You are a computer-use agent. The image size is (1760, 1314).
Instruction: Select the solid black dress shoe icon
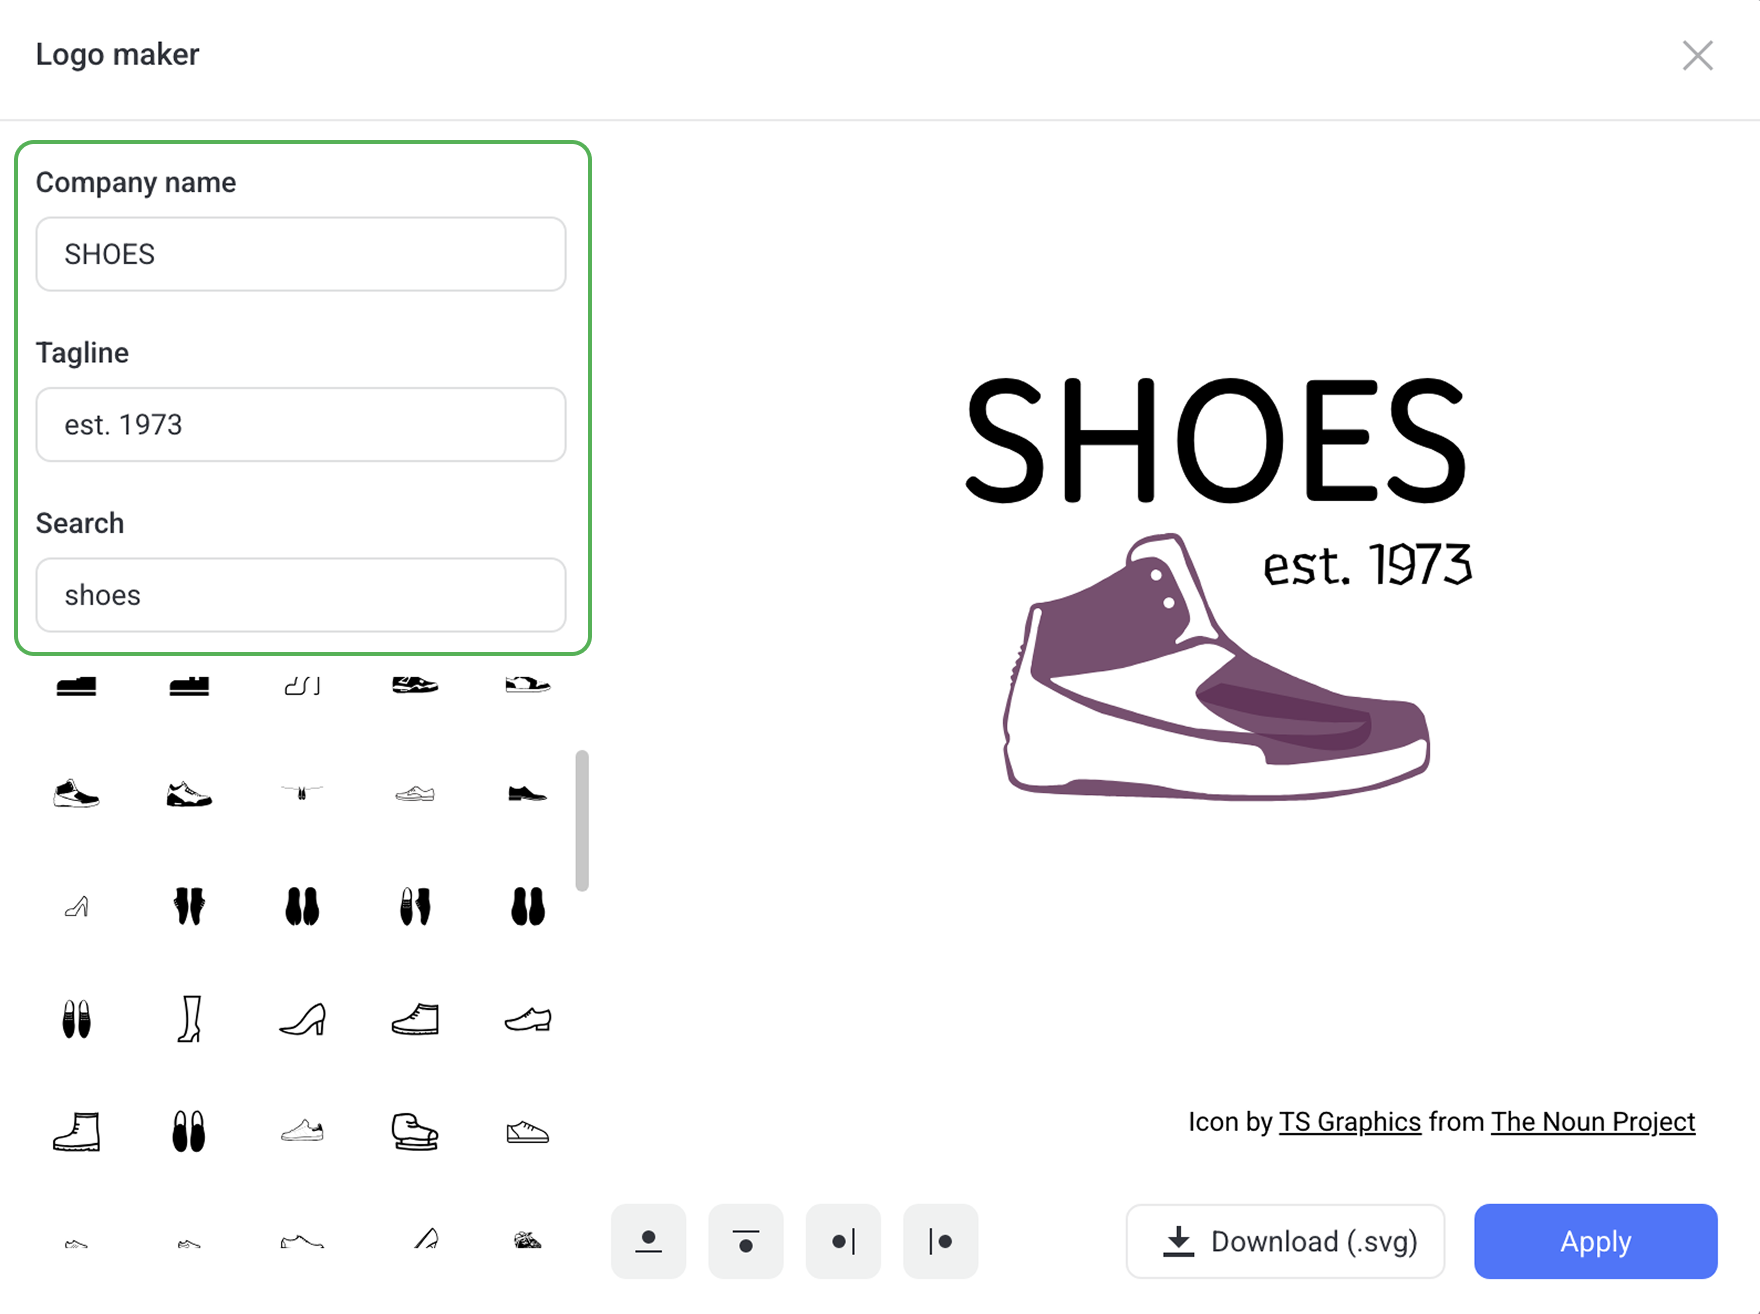coord(527,794)
